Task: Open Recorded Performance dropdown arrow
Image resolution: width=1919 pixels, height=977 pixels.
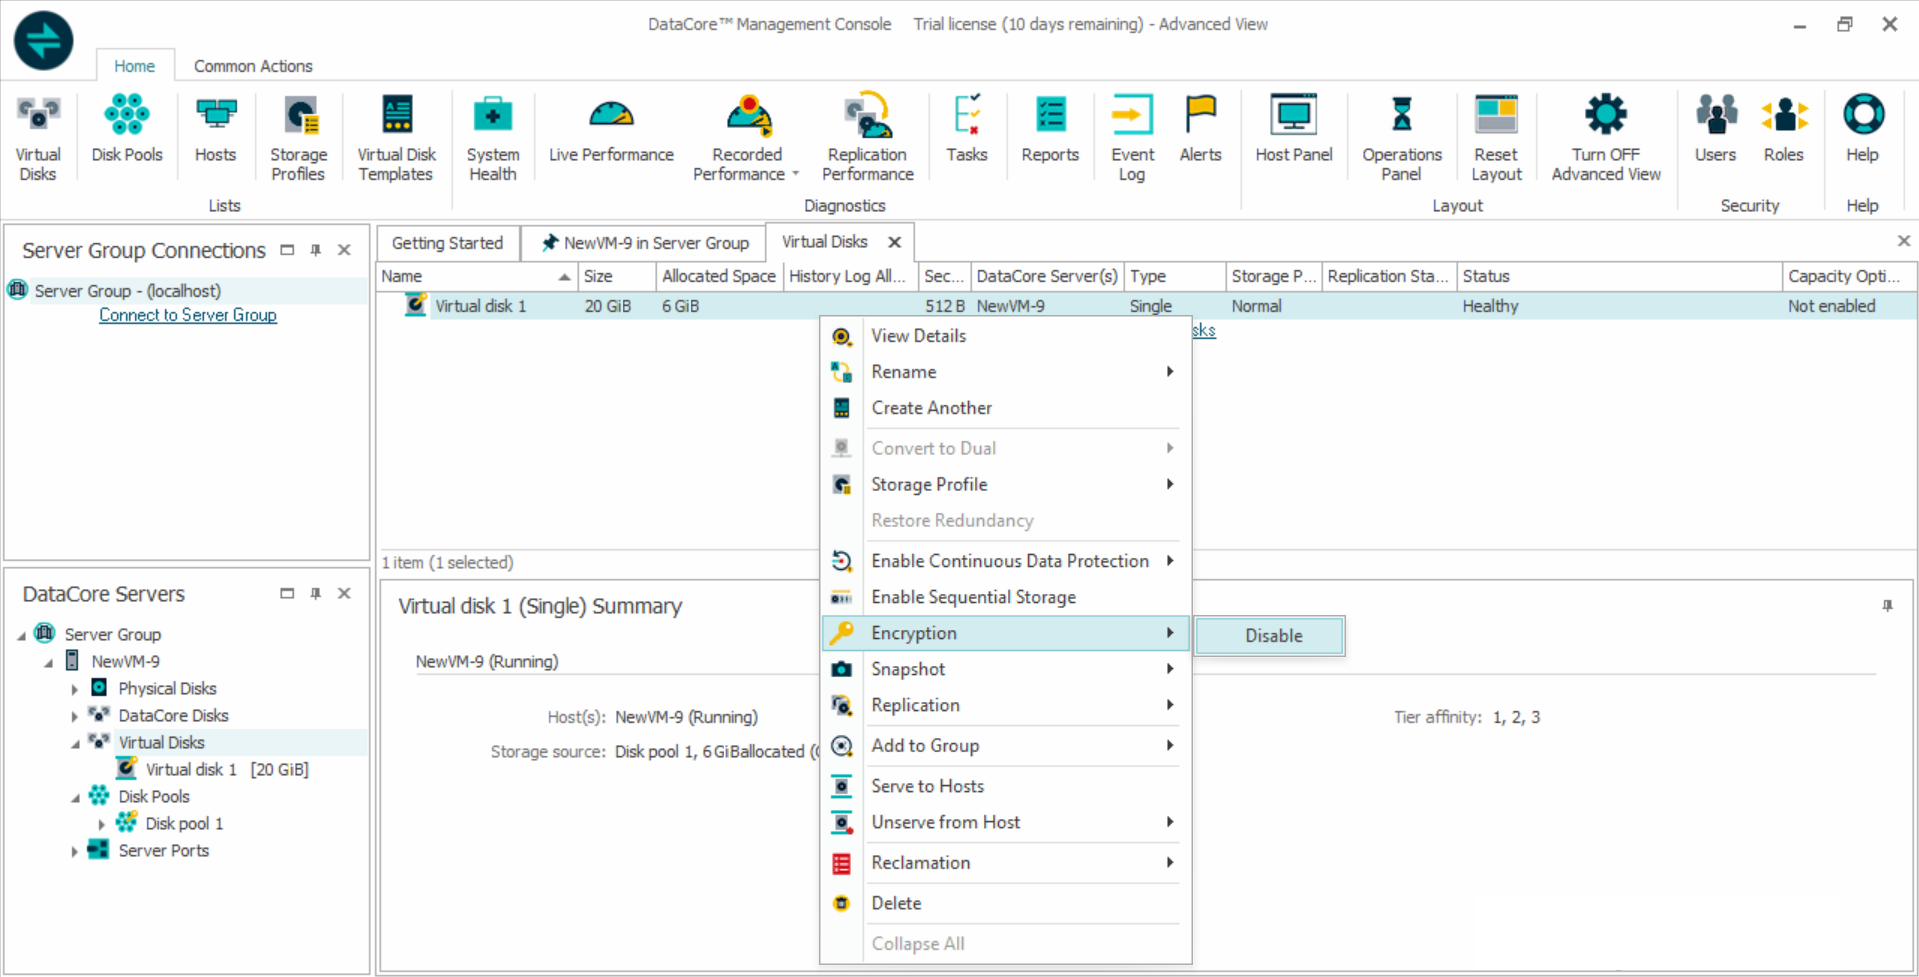Action: tap(796, 174)
